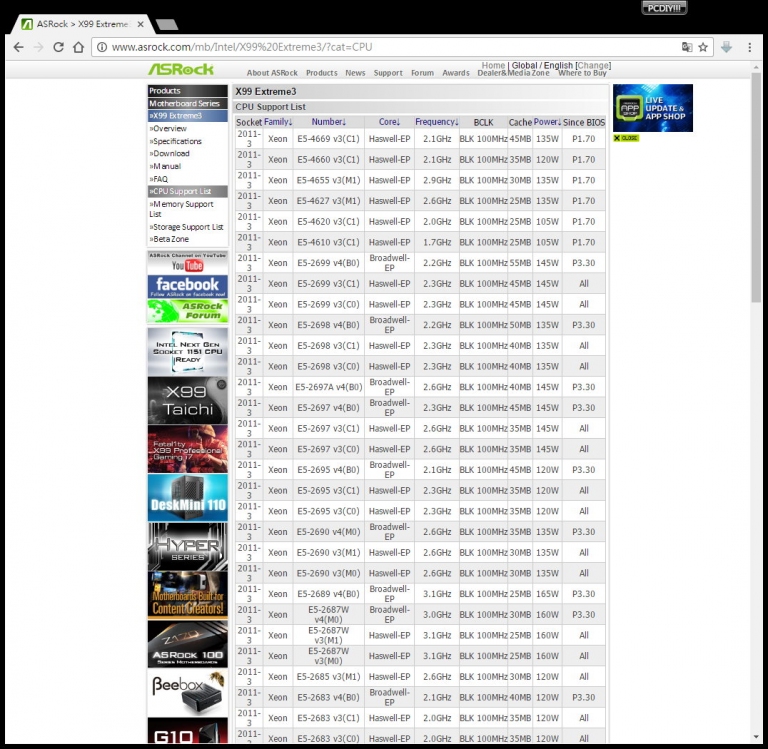Screen dimensions: 768x749
Task: Open the Products menu in top navigation
Action: click(x=321, y=73)
